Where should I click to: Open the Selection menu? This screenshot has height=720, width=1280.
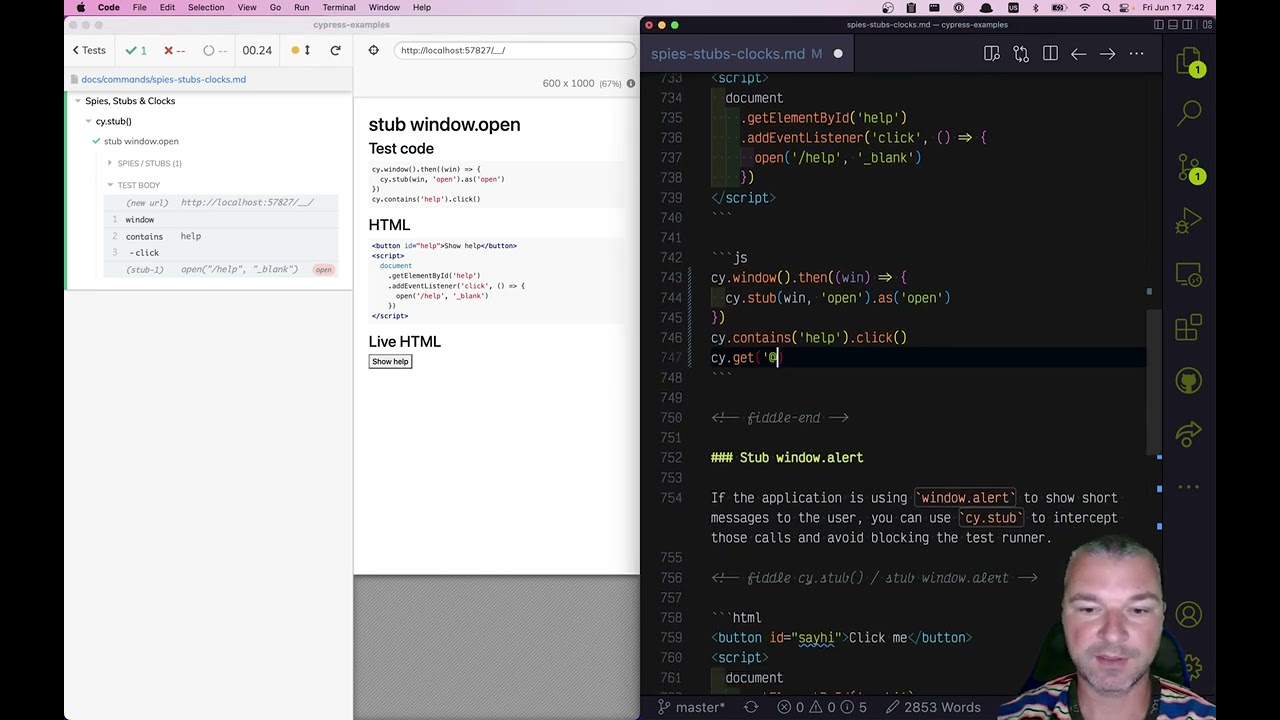[206, 8]
